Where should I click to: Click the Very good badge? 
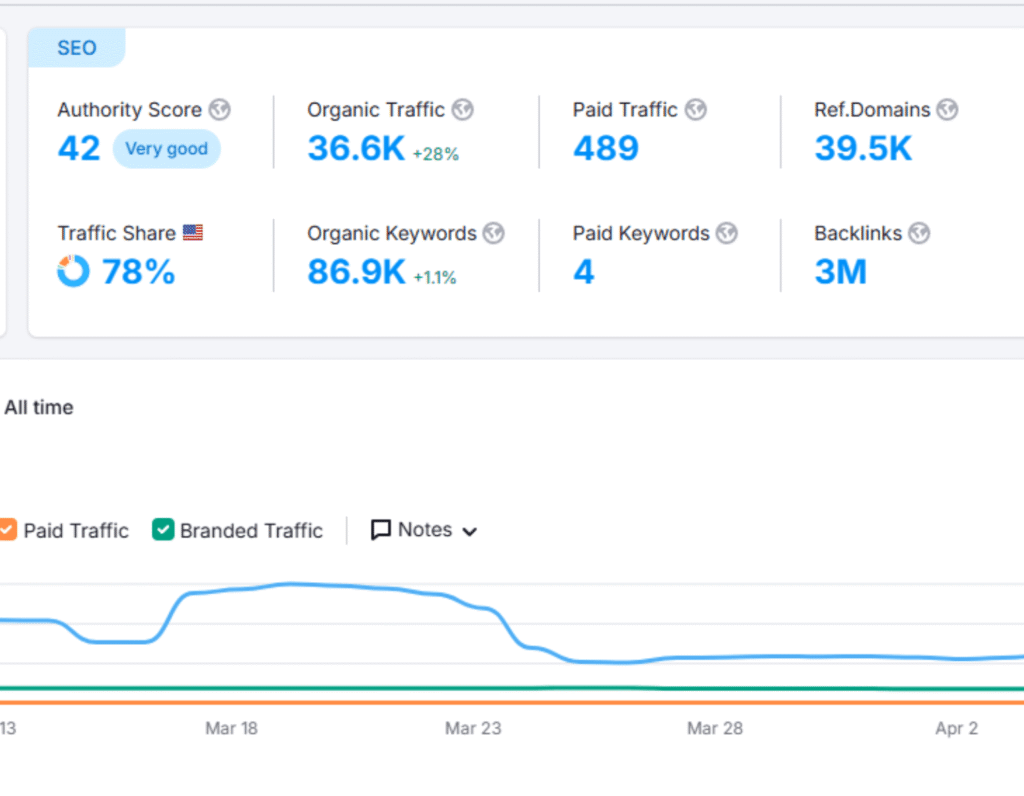coord(166,148)
